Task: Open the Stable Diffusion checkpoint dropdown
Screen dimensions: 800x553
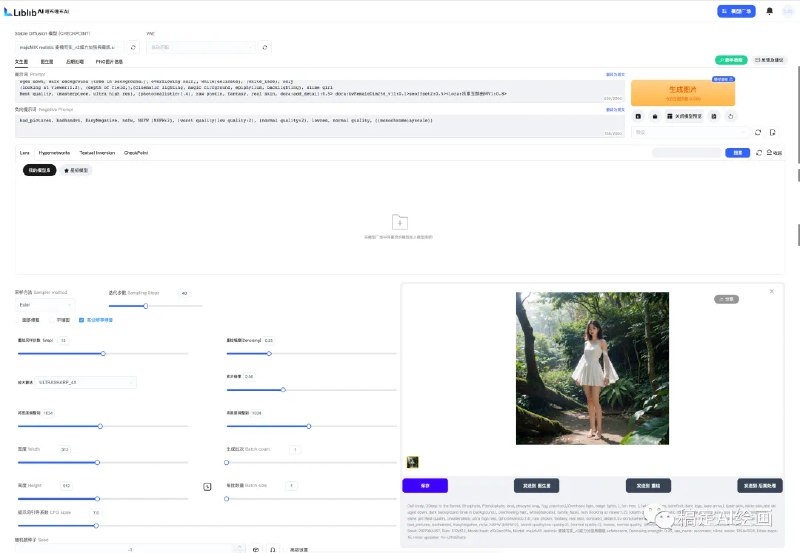Action: coord(69,47)
